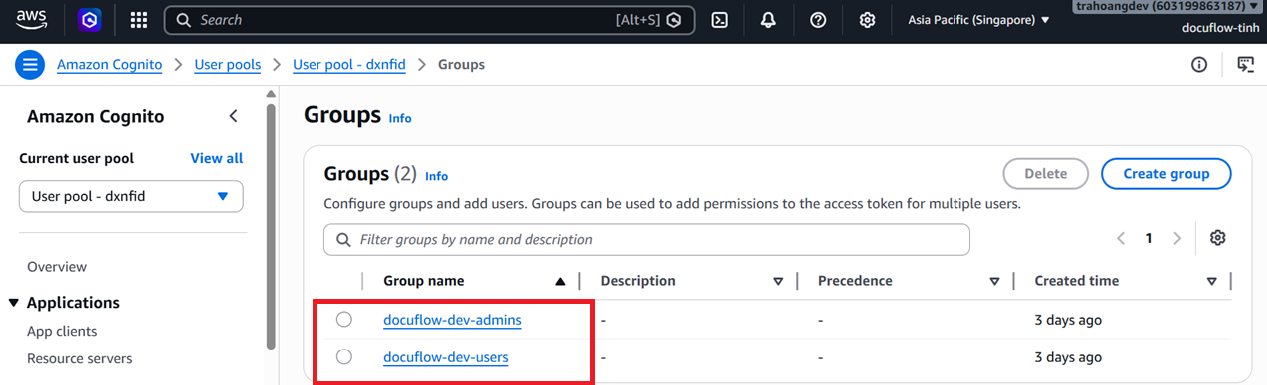Open the help question mark icon
The width and height of the screenshot is (1267, 385).
[x=818, y=20]
